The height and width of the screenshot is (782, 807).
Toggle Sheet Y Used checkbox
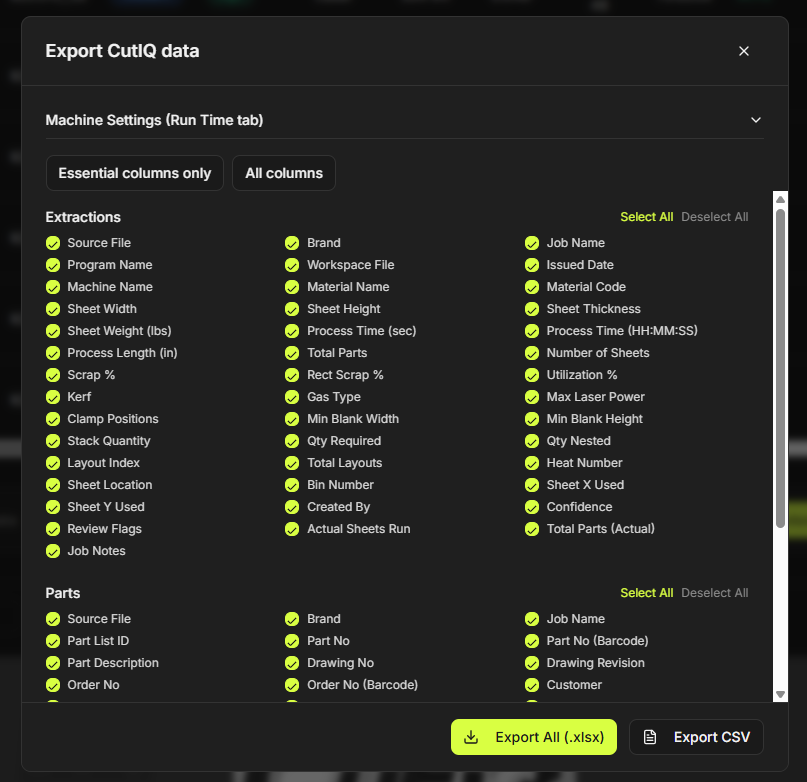pyautogui.click(x=53, y=507)
